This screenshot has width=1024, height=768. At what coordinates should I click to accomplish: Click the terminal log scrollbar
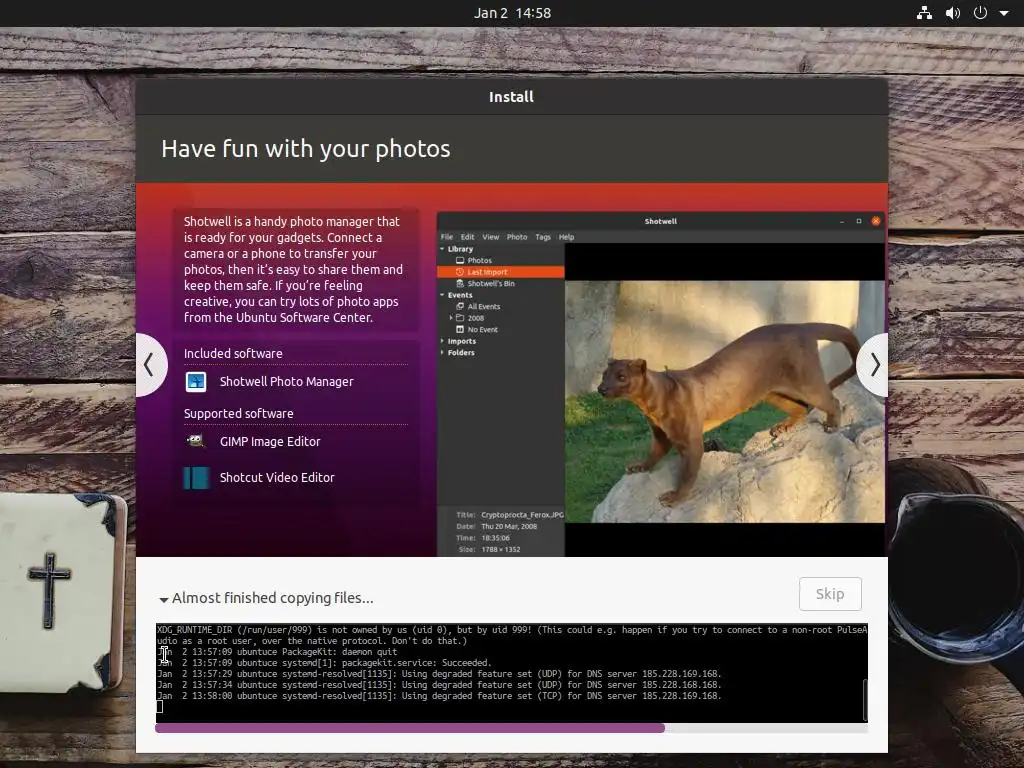(x=865, y=699)
